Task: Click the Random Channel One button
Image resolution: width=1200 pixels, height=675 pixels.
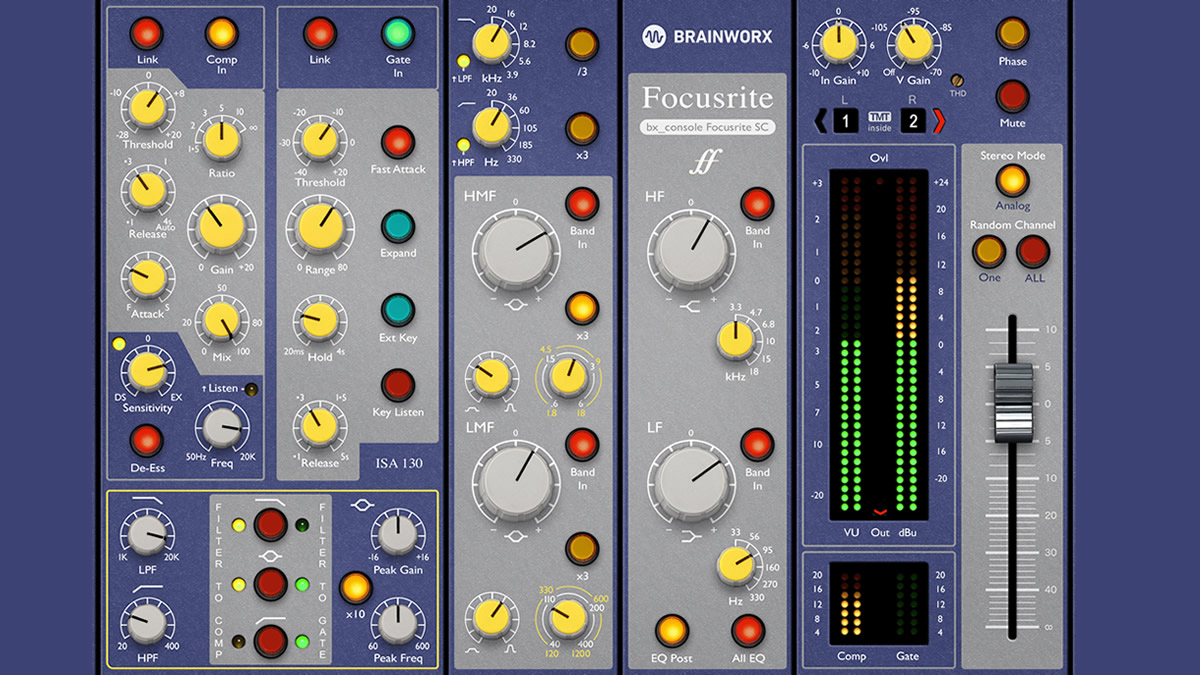Action: click(x=989, y=252)
